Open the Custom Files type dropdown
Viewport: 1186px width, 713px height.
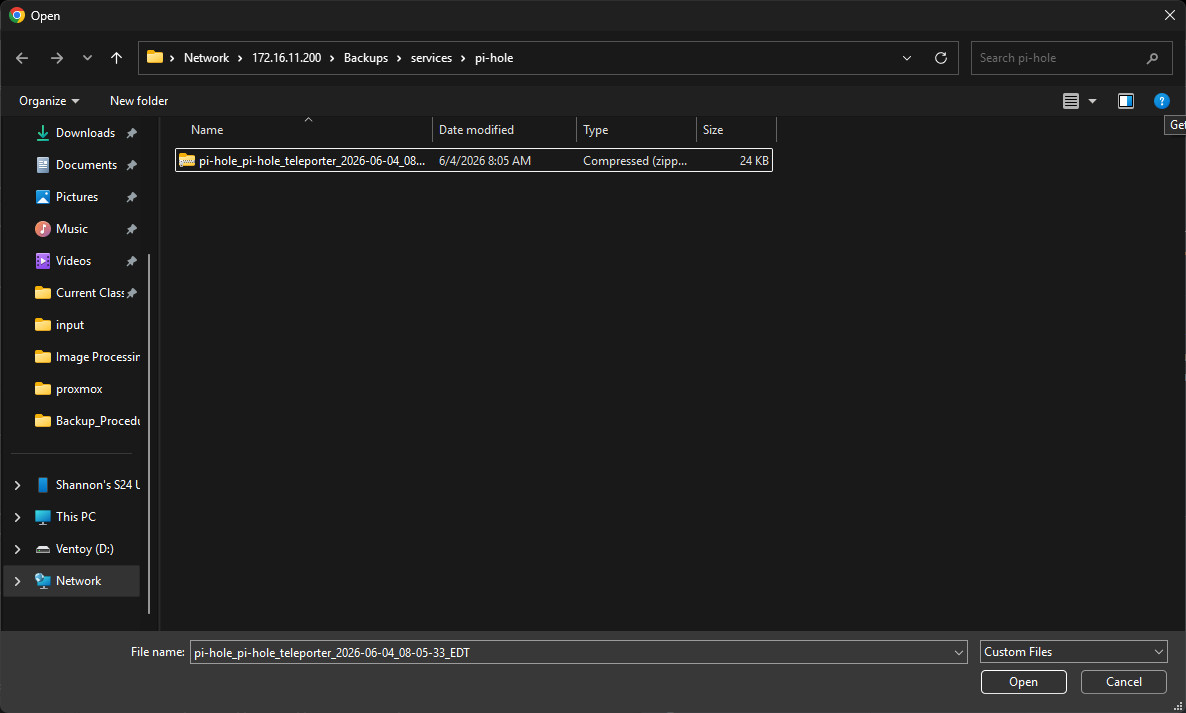(x=1074, y=652)
